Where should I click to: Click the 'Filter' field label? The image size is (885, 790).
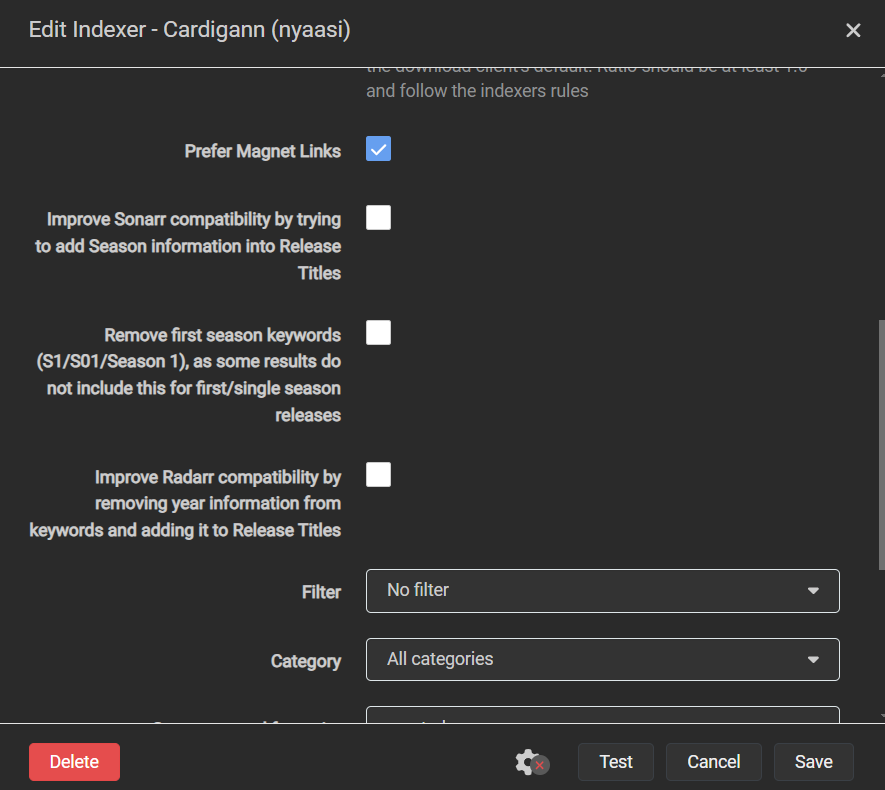pos(321,593)
